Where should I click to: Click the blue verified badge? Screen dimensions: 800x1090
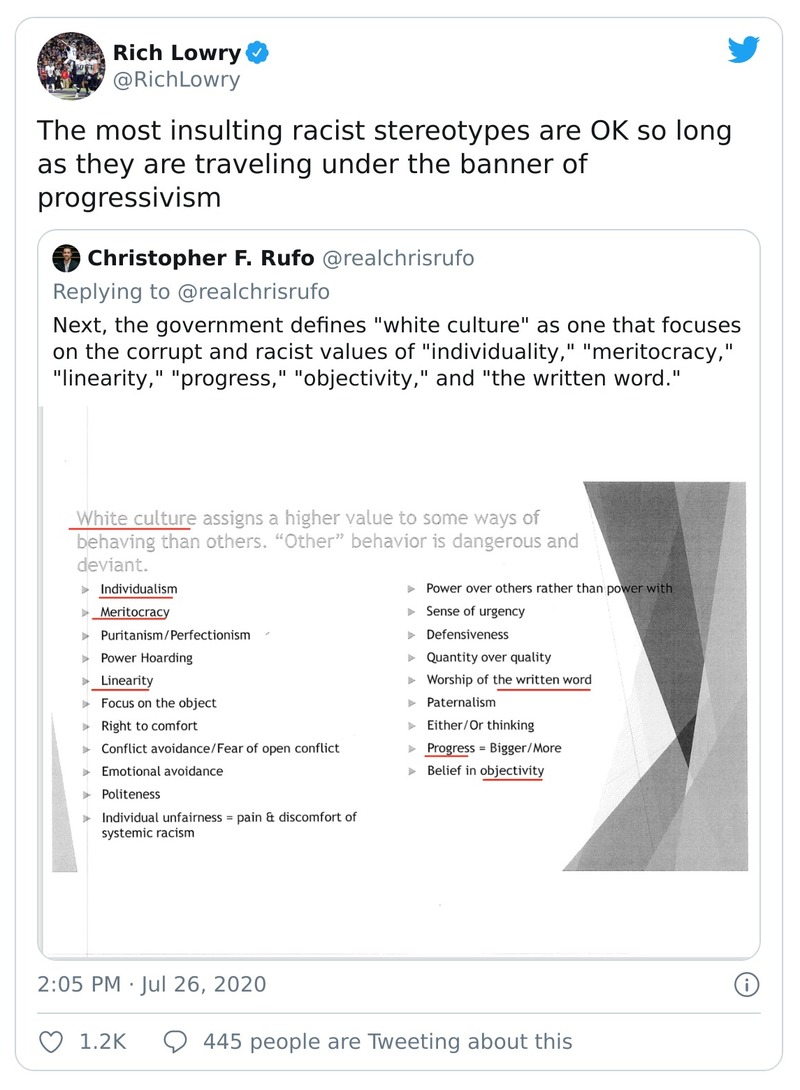258,52
